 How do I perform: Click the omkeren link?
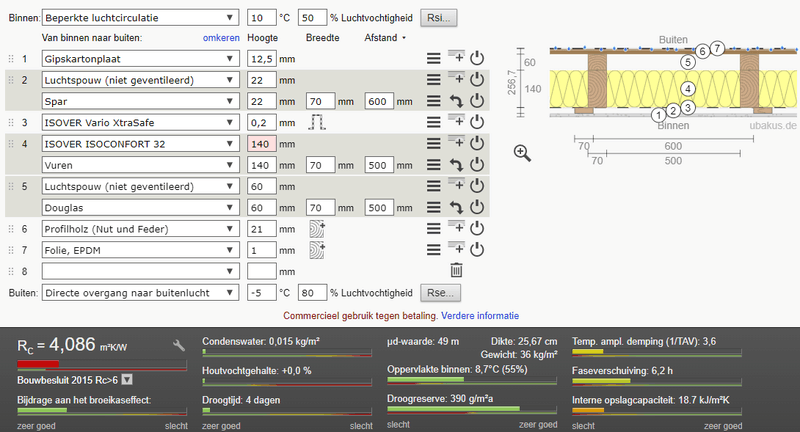point(221,38)
